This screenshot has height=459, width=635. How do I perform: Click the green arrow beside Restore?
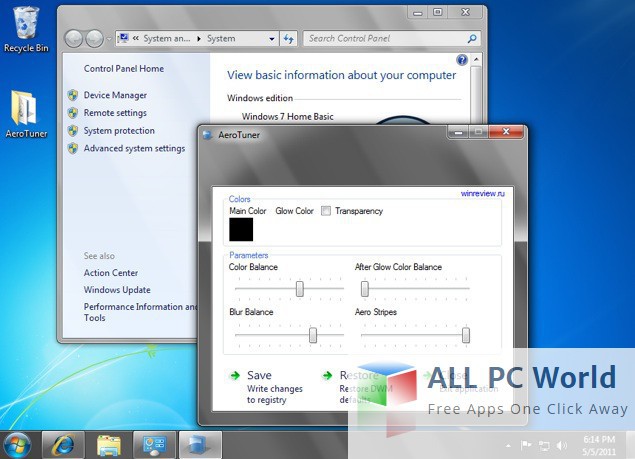(x=327, y=376)
